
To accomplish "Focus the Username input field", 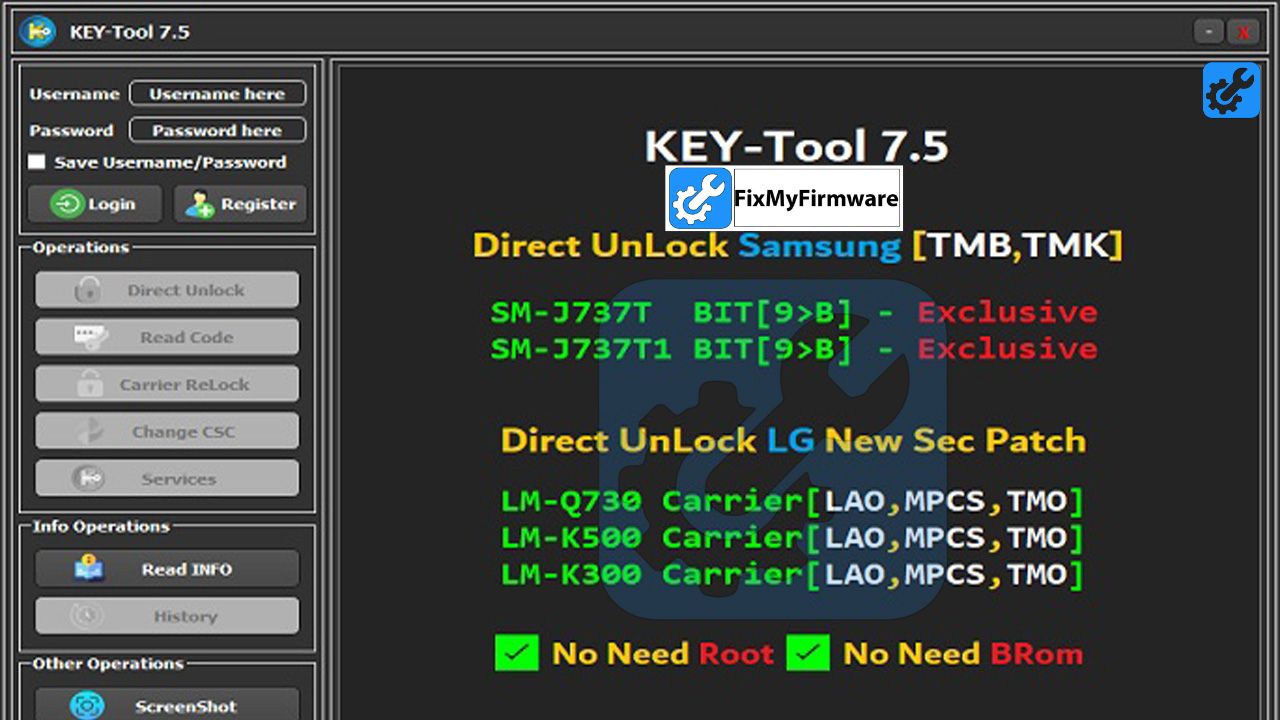I will coord(217,94).
